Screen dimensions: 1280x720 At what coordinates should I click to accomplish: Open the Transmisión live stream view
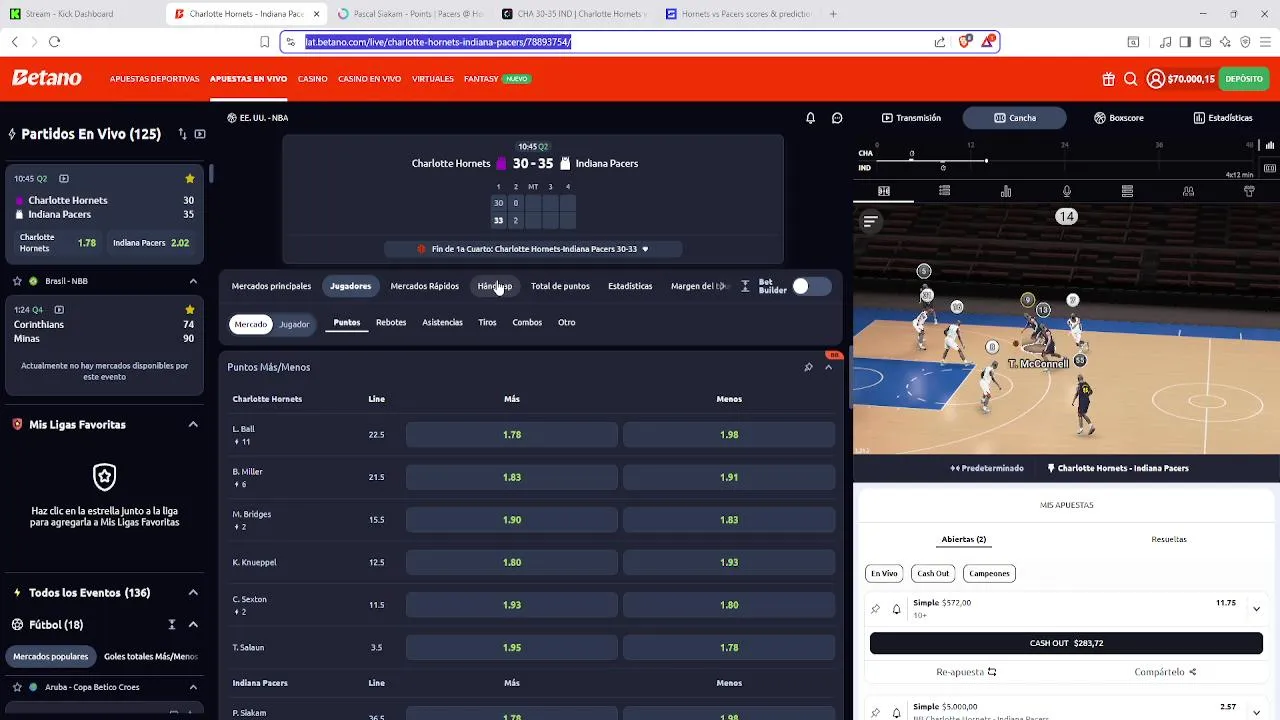[911, 118]
